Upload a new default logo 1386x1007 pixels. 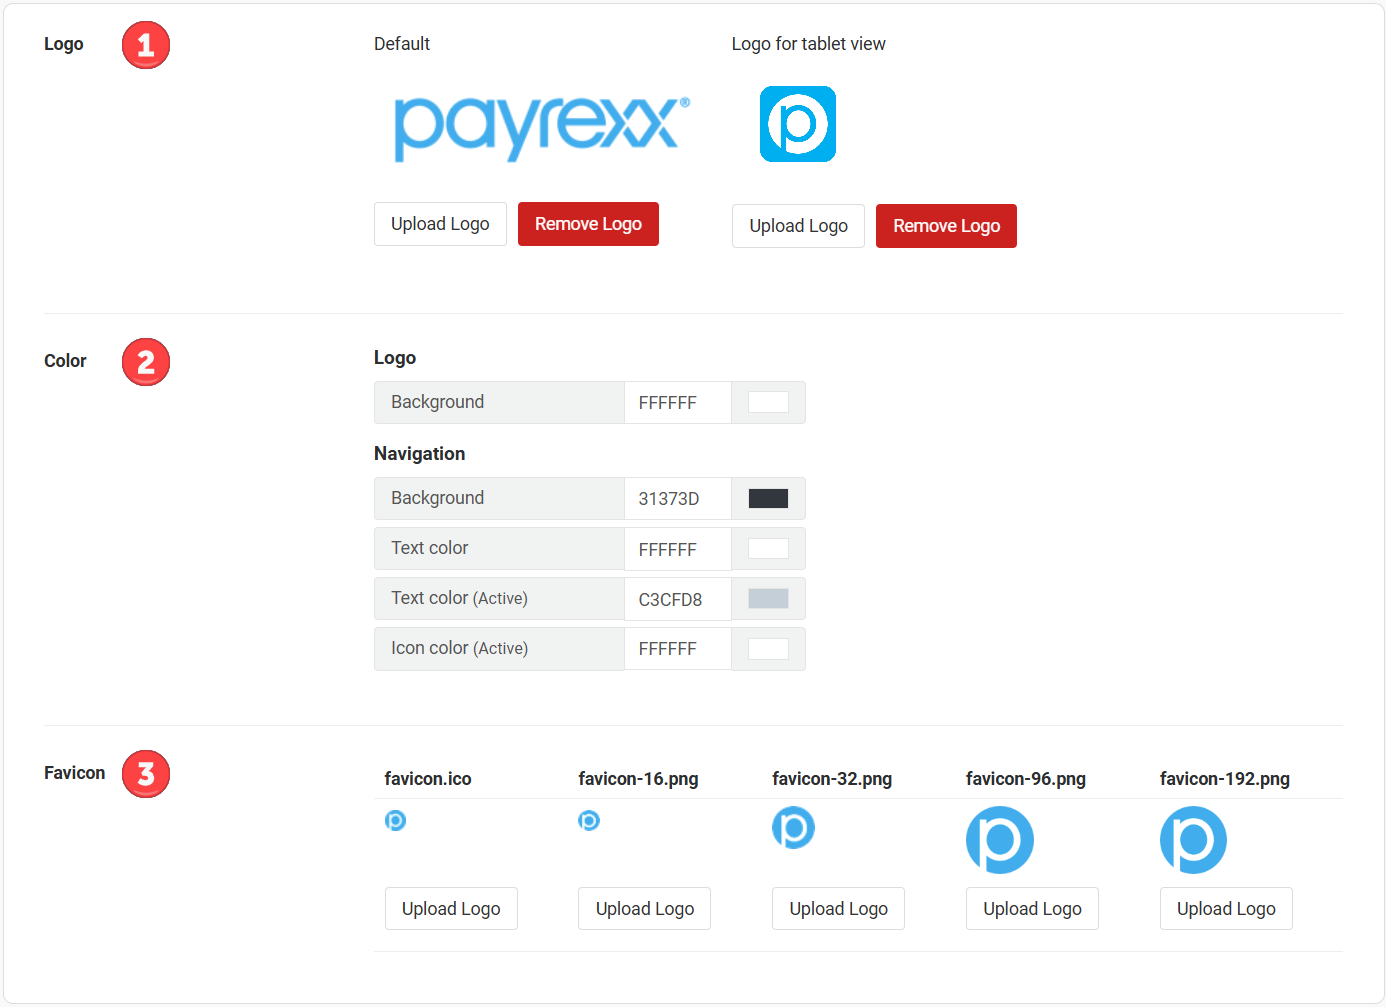point(440,224)
